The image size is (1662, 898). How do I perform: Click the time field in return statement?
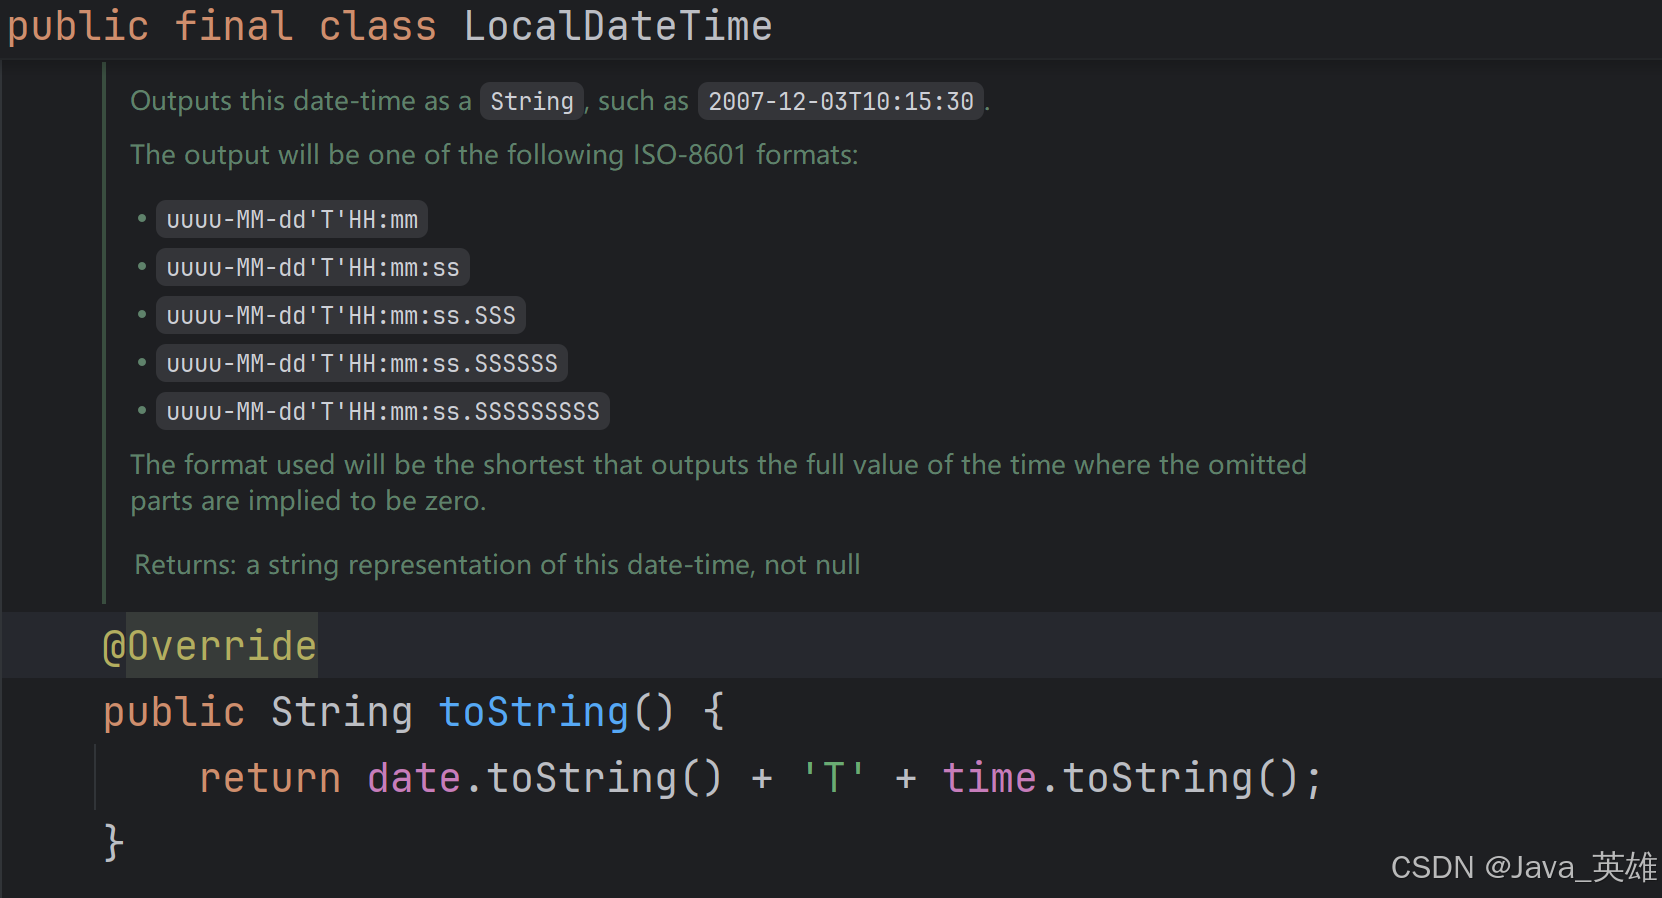point(989,778)
